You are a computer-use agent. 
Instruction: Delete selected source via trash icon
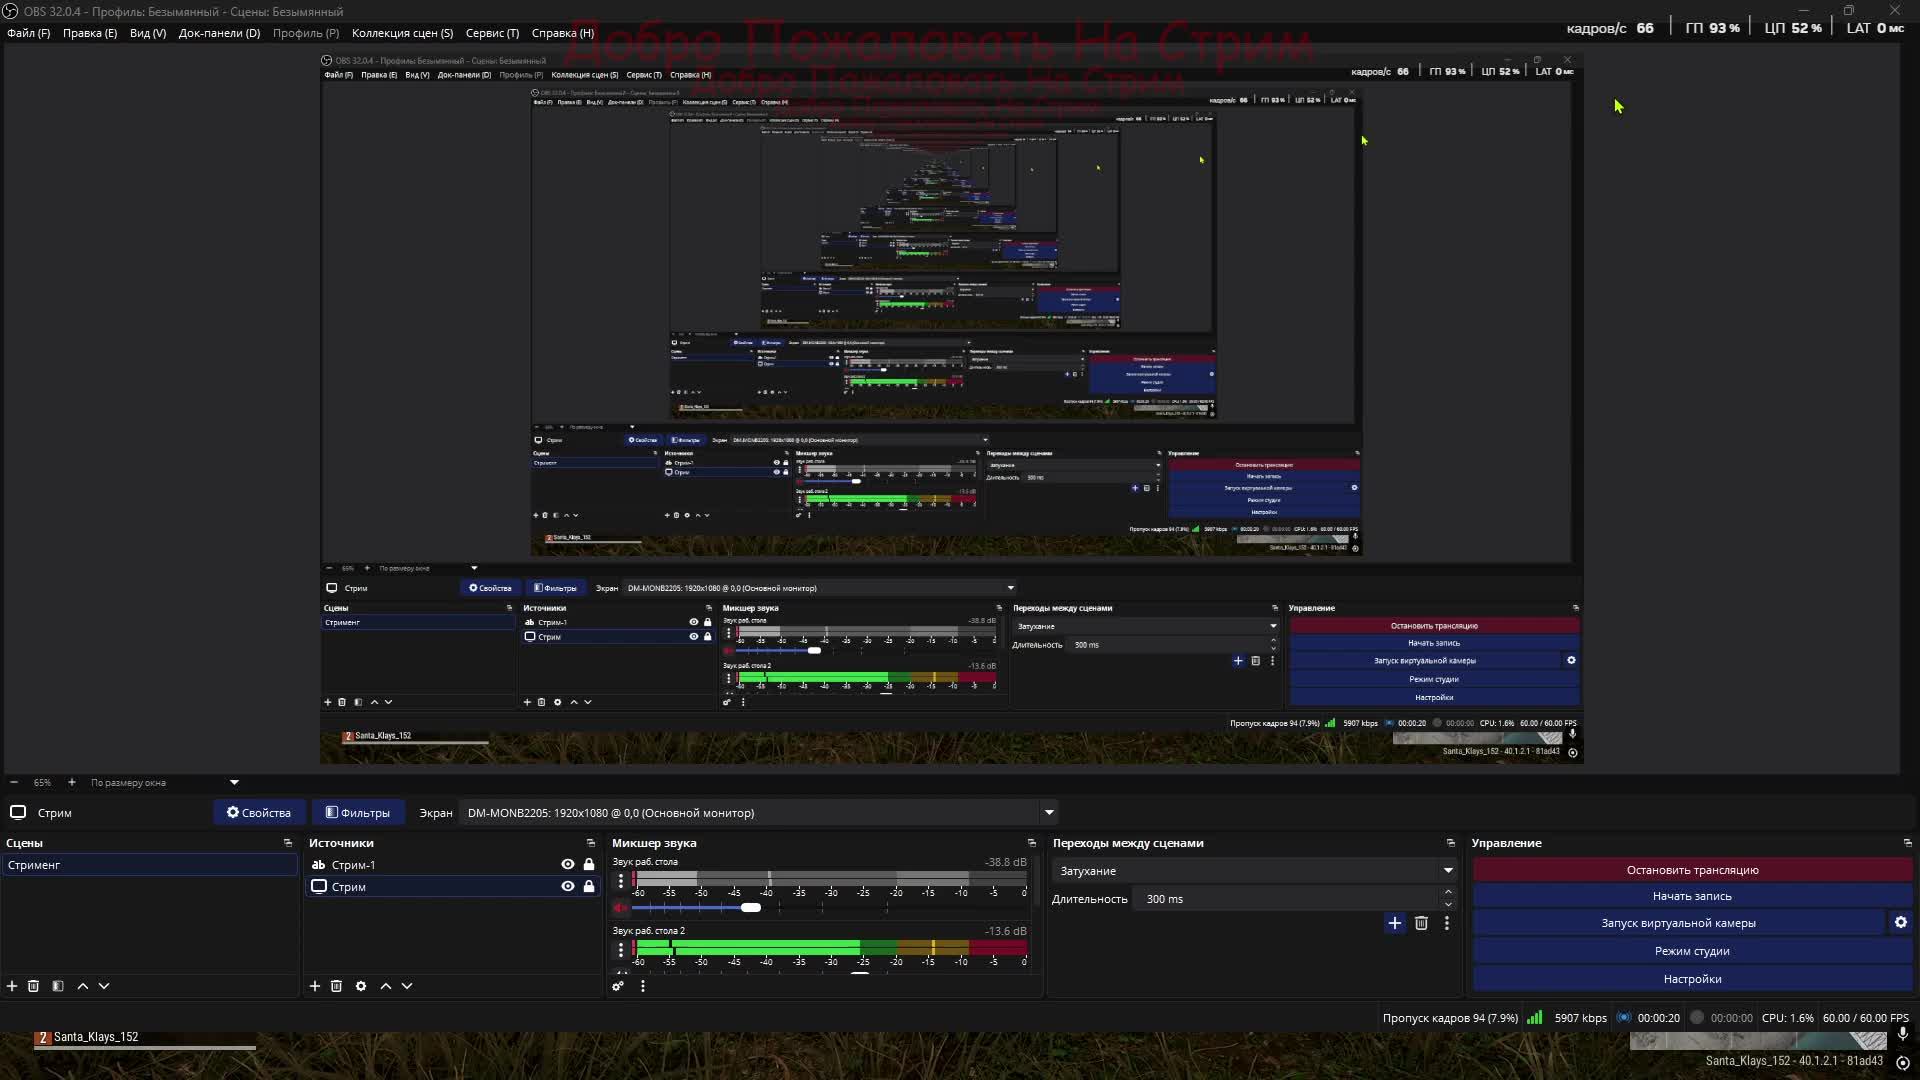point(337,986)
